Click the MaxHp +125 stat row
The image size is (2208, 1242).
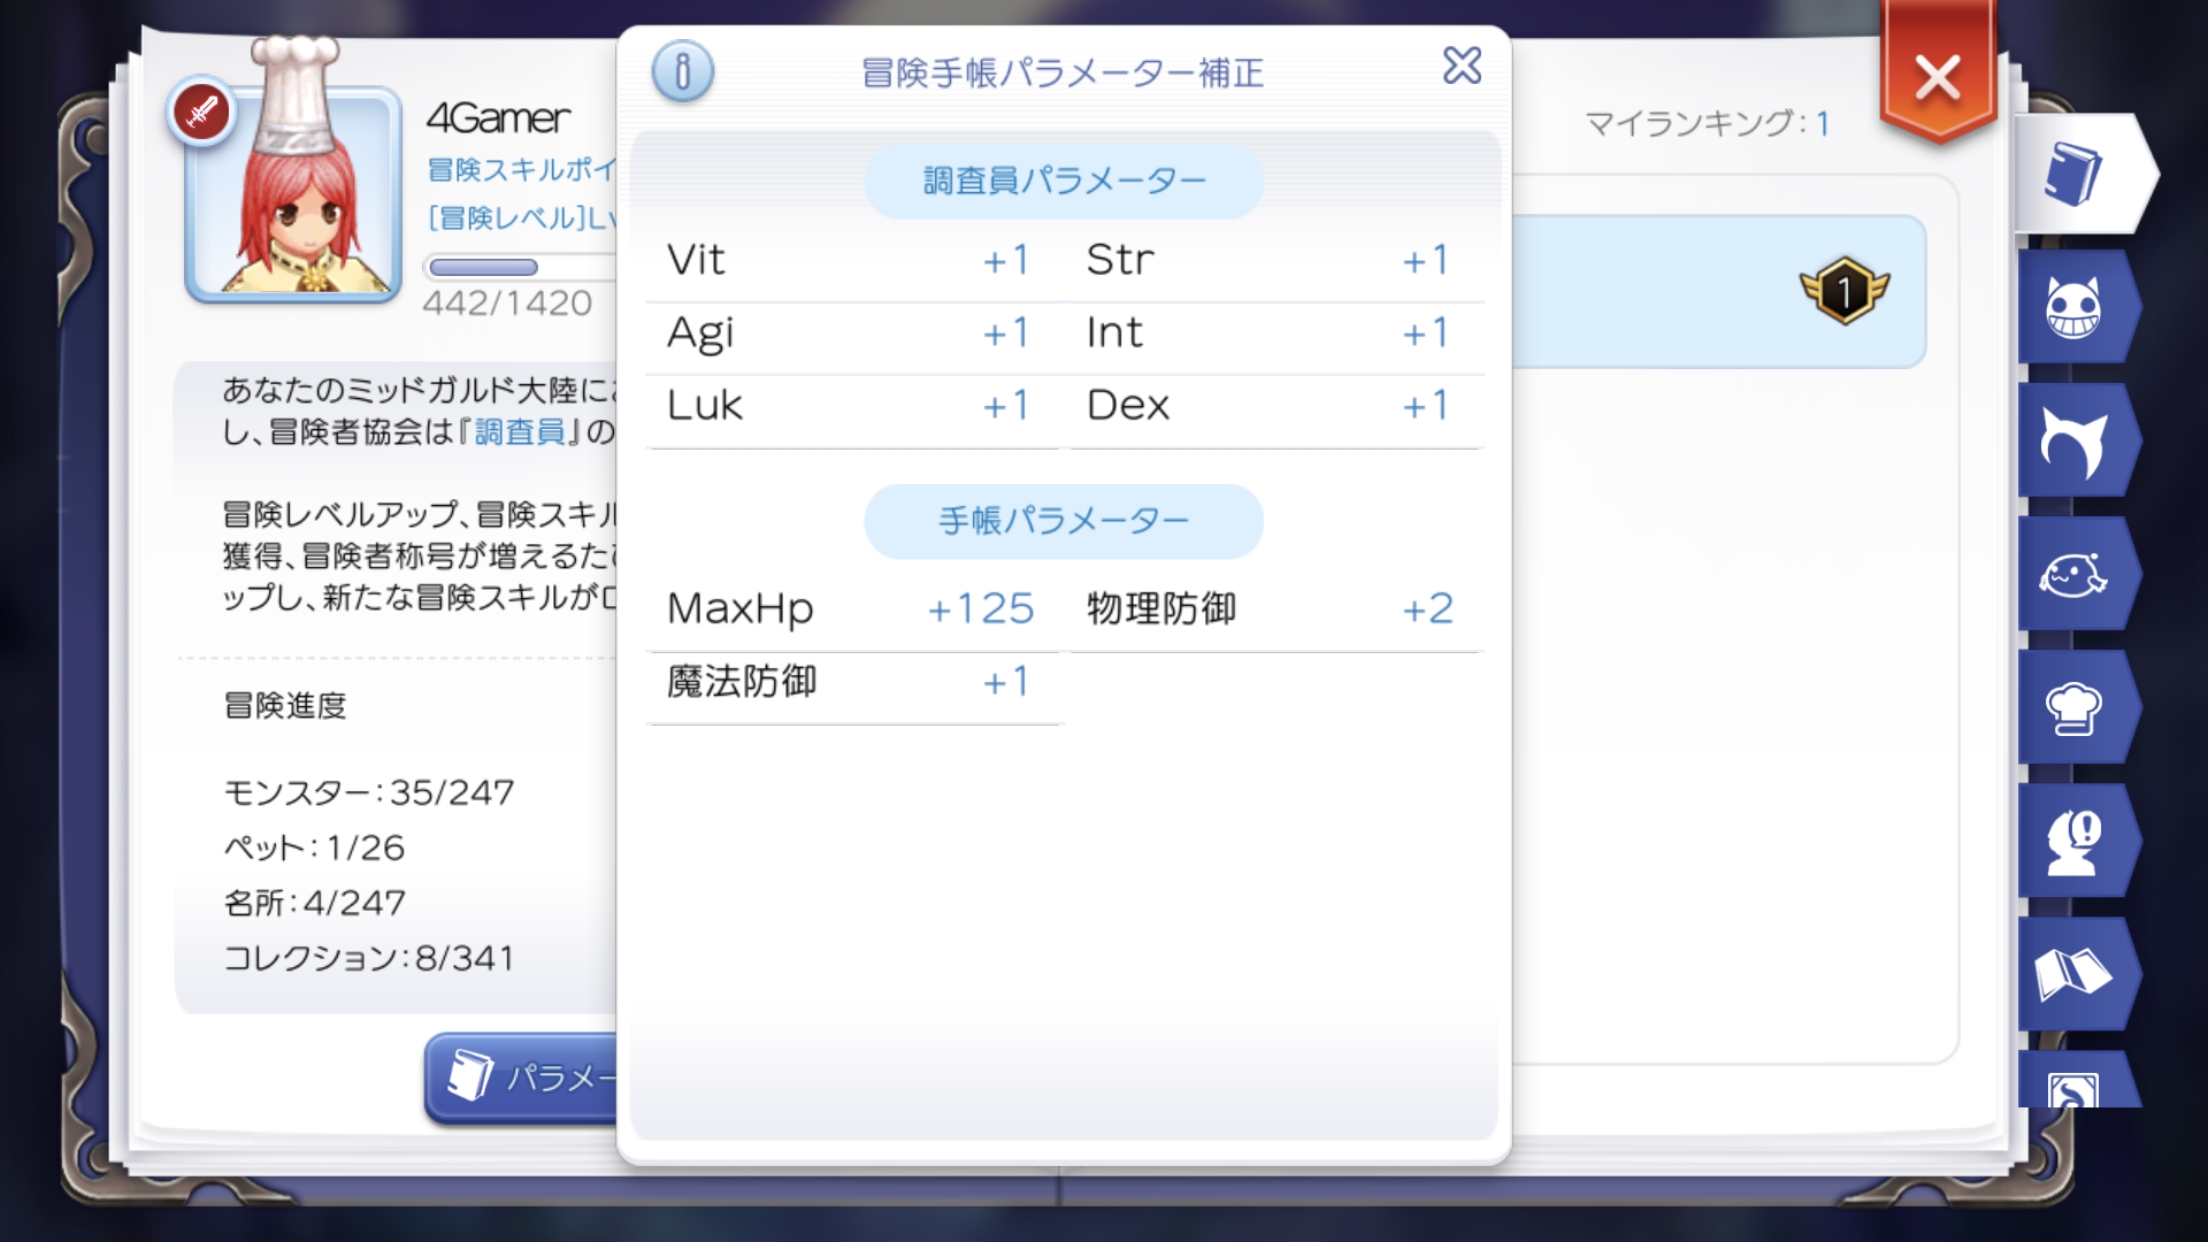pyautogui.click(x=852, y=608)
